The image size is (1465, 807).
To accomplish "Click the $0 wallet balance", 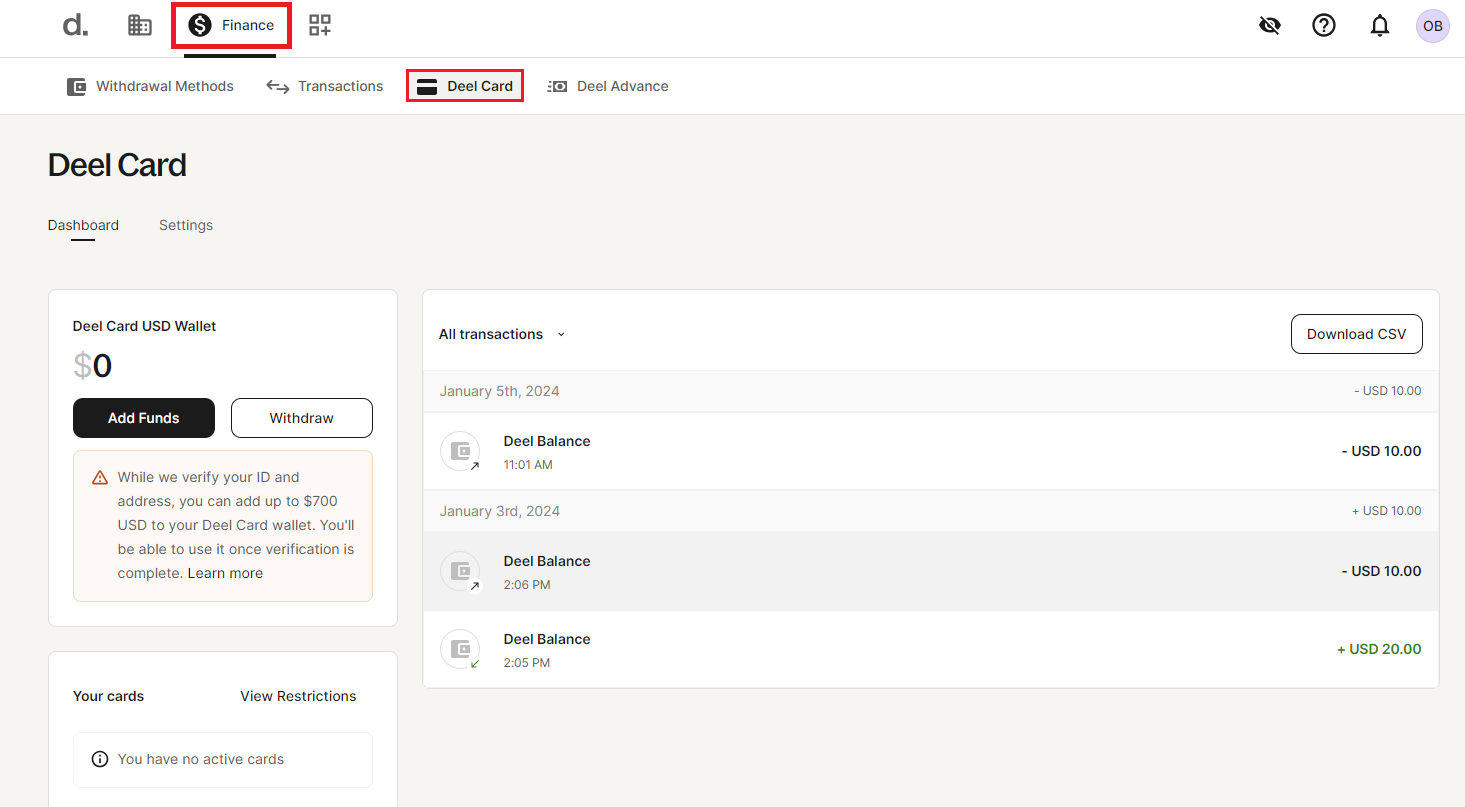I will (x=93, y=366).
